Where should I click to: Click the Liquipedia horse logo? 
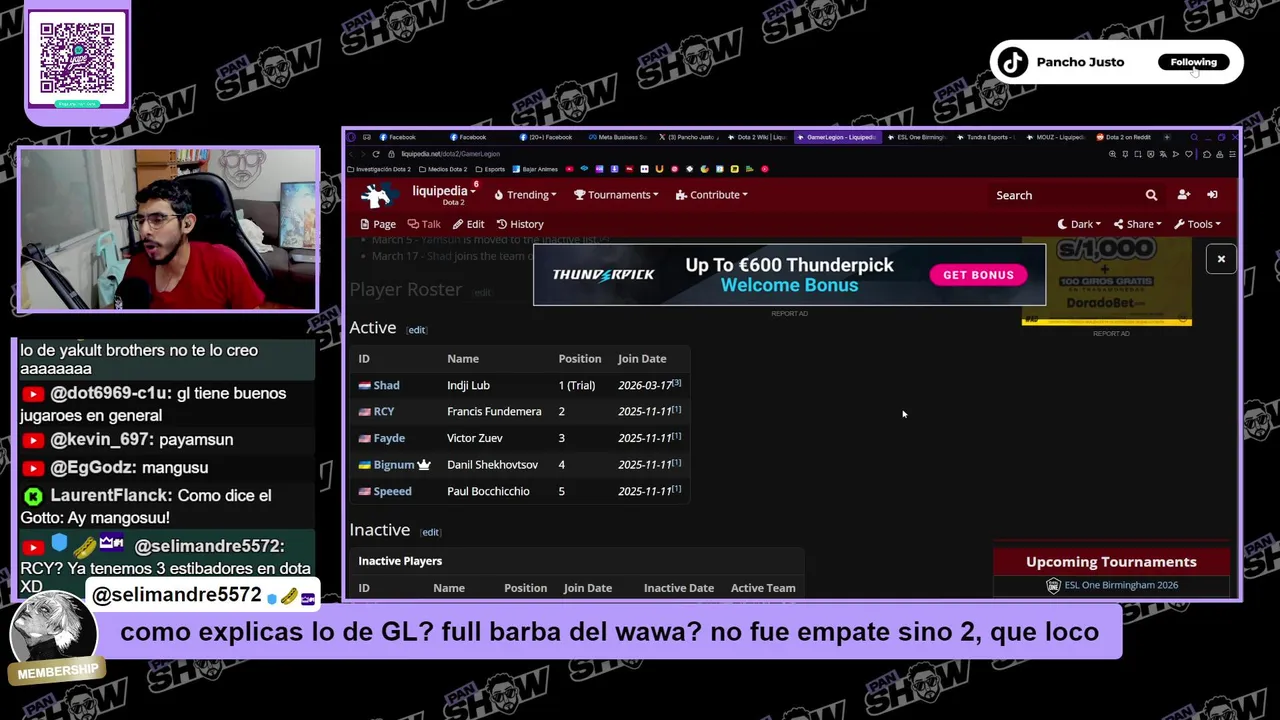click(378, 195)
